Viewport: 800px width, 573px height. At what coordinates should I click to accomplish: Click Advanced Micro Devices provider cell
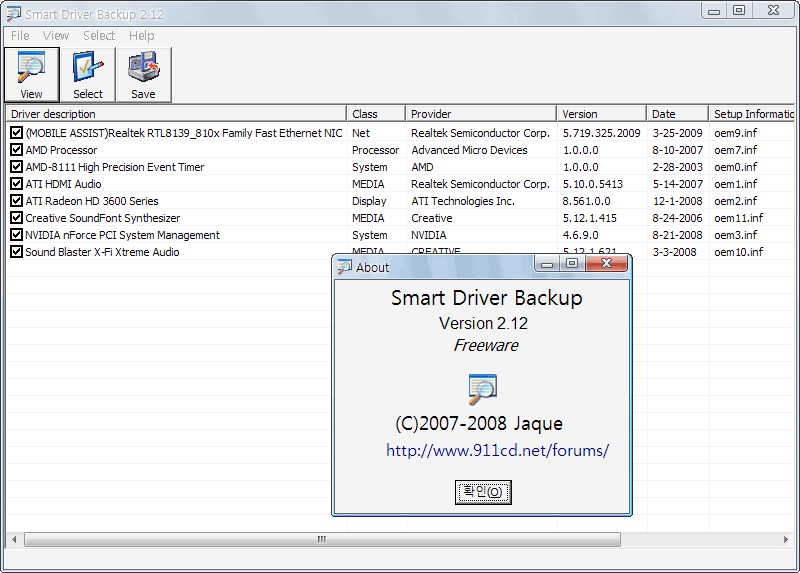(x=469, y=150)
